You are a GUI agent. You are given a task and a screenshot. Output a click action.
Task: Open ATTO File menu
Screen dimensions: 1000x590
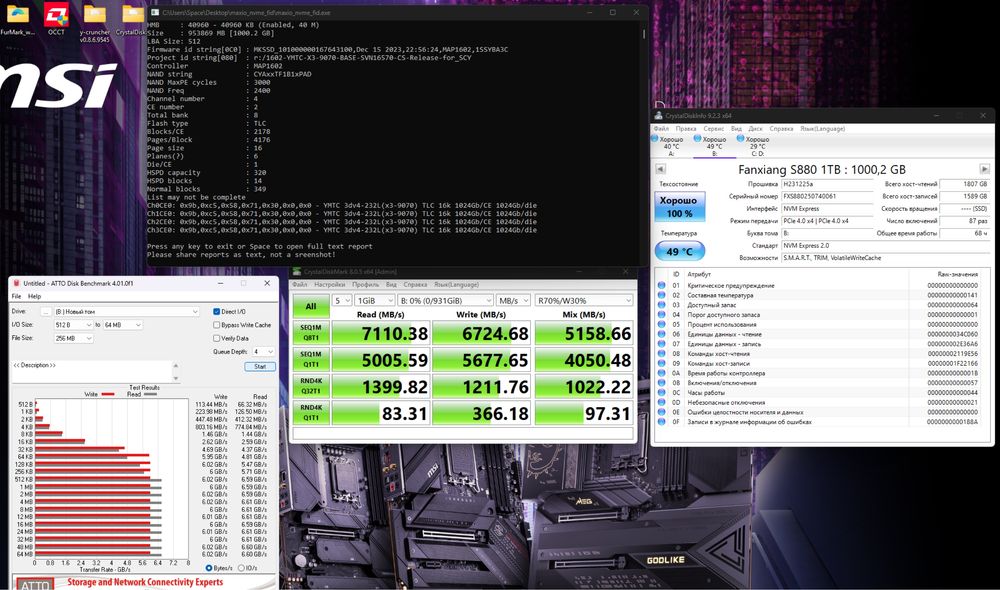coord(17,297)
